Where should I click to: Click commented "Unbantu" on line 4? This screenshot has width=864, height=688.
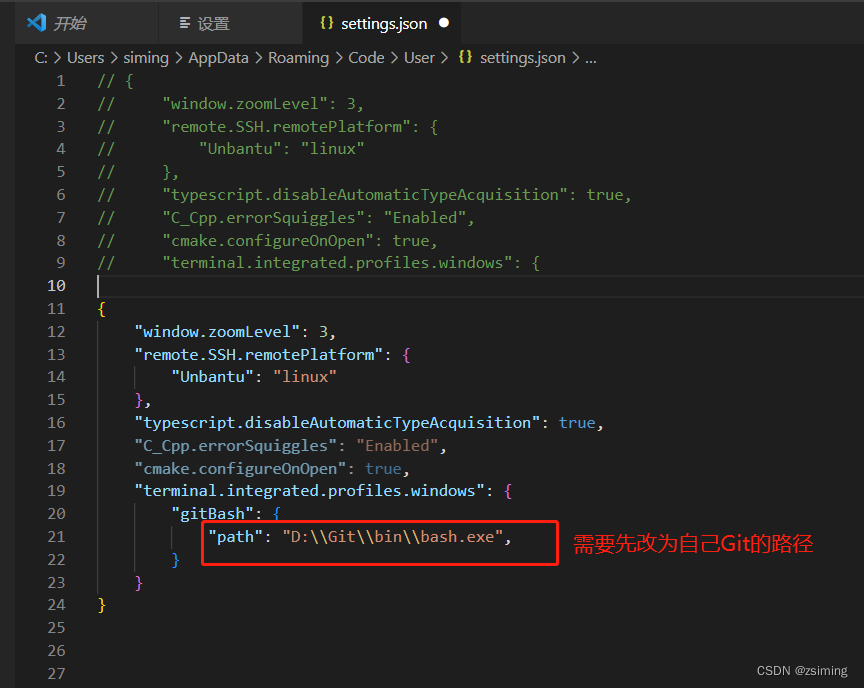240,149
